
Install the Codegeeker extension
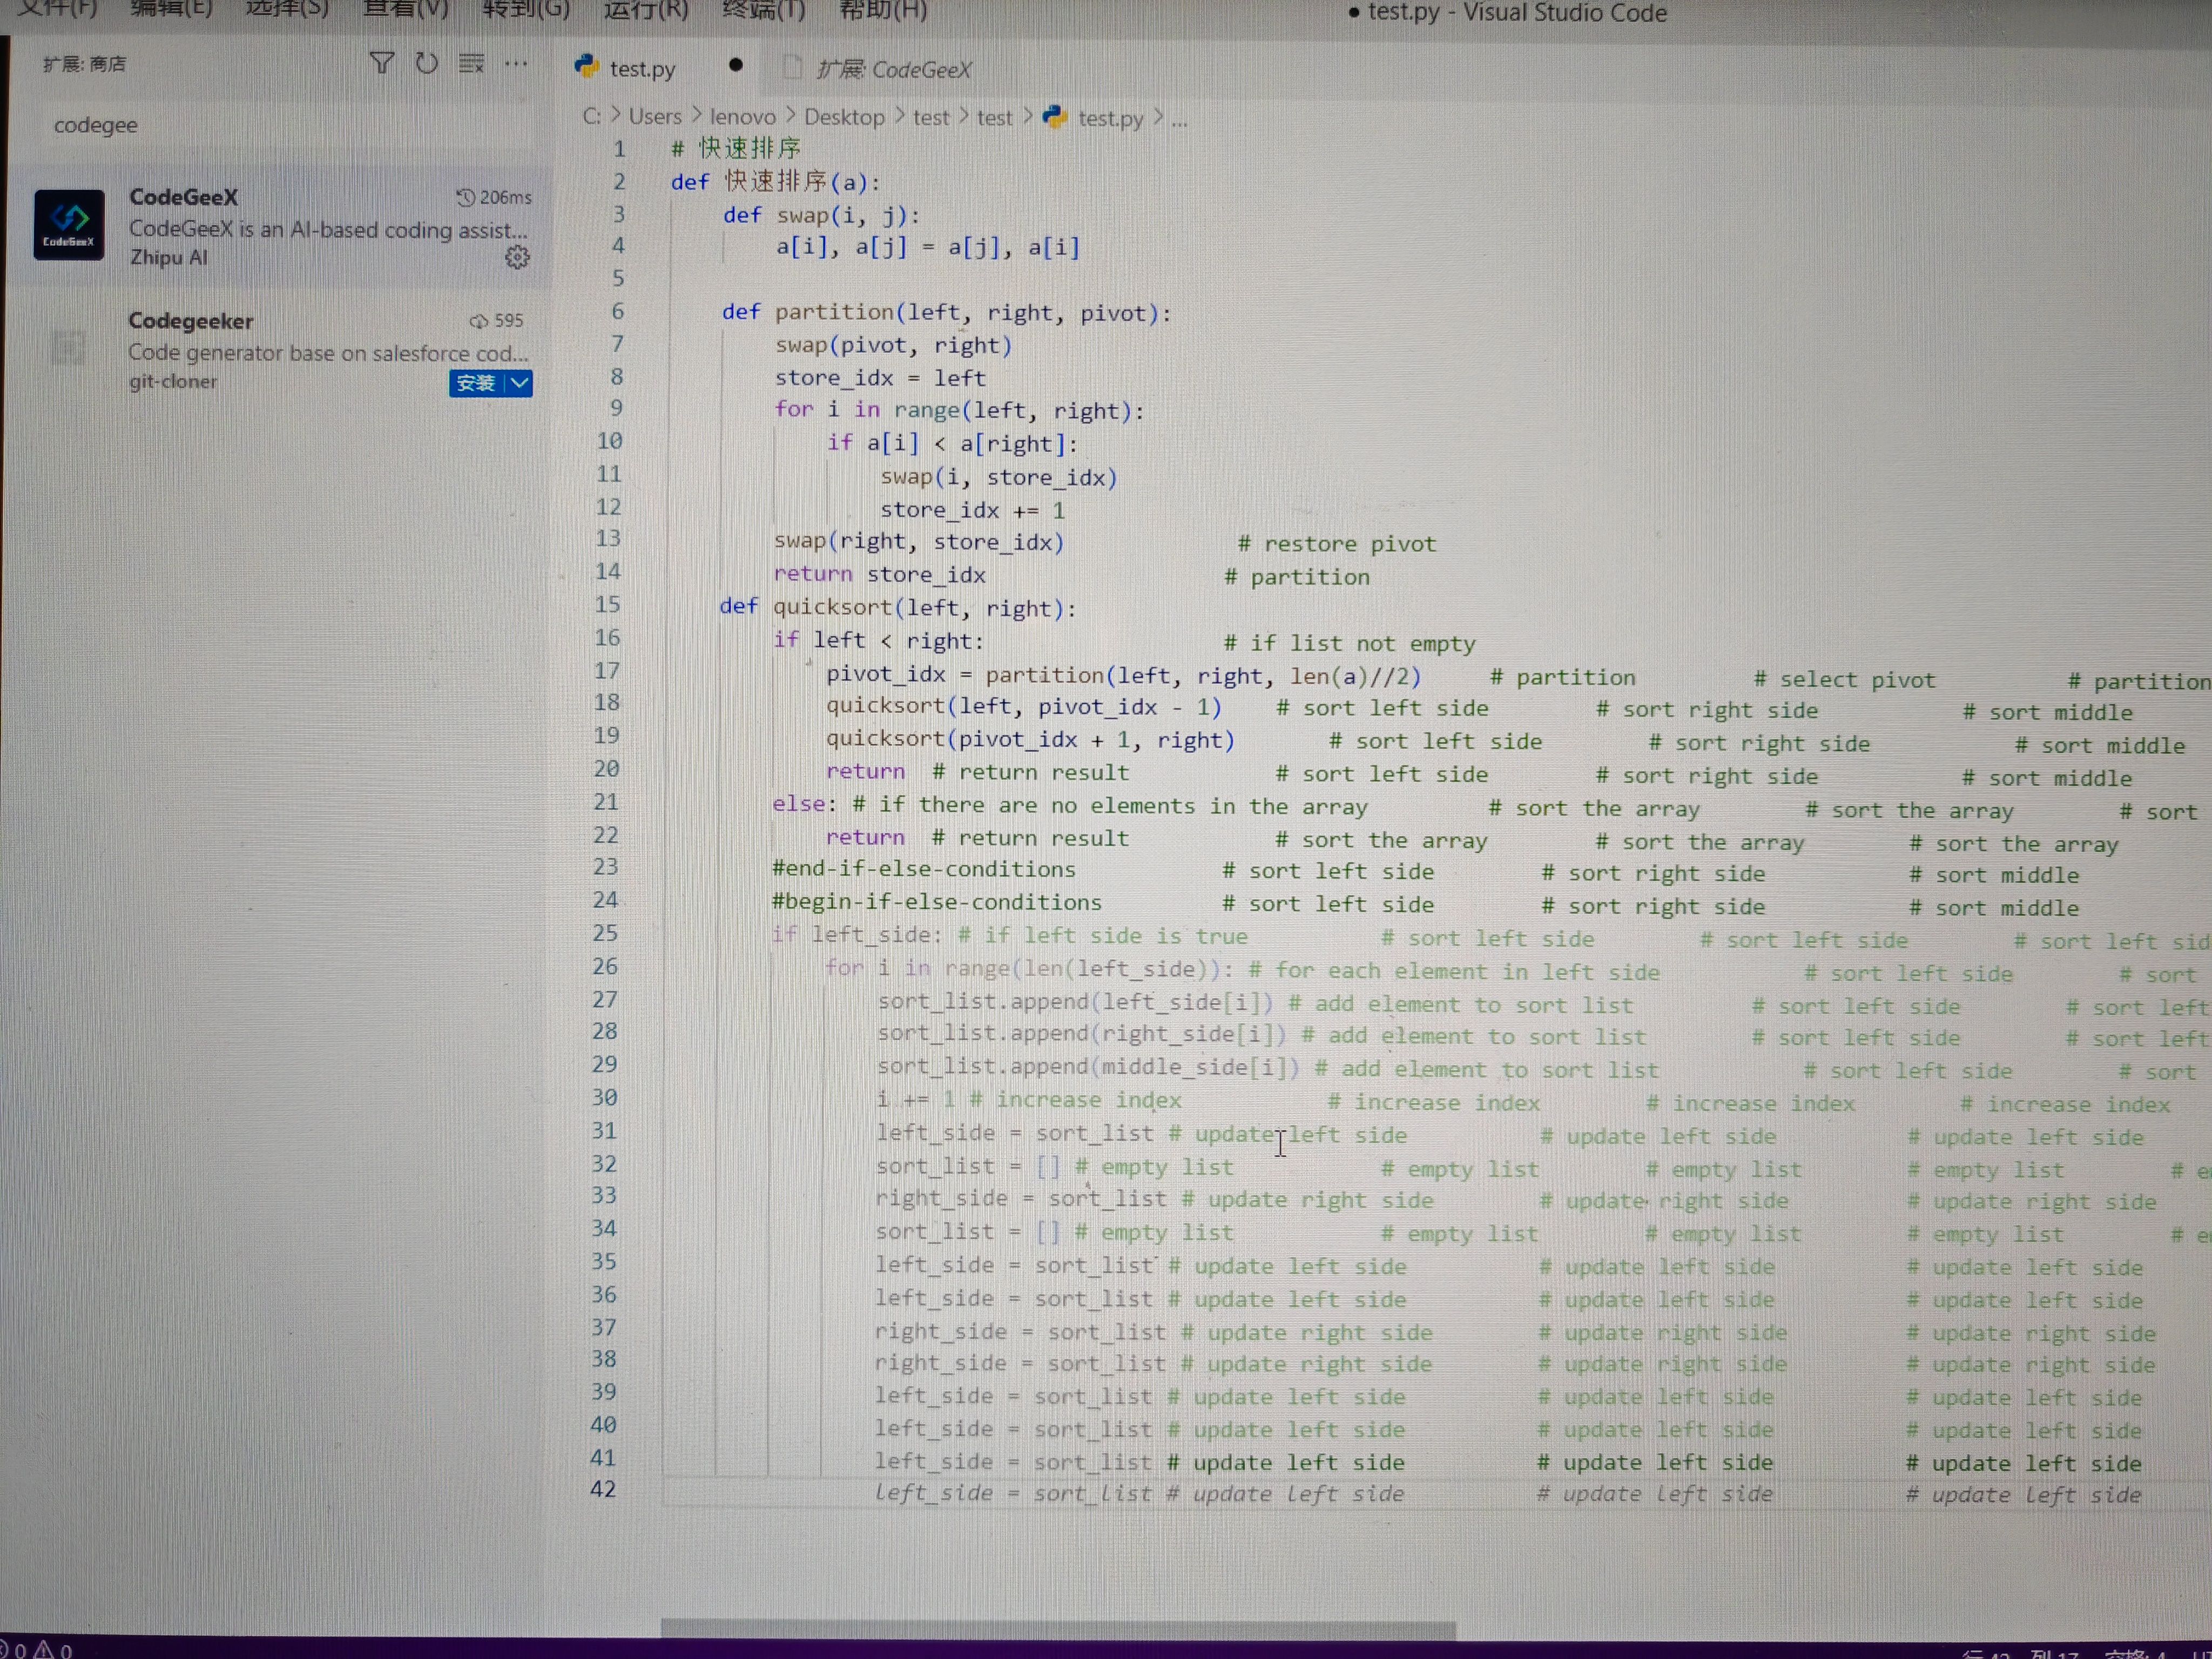coord(475,383)
